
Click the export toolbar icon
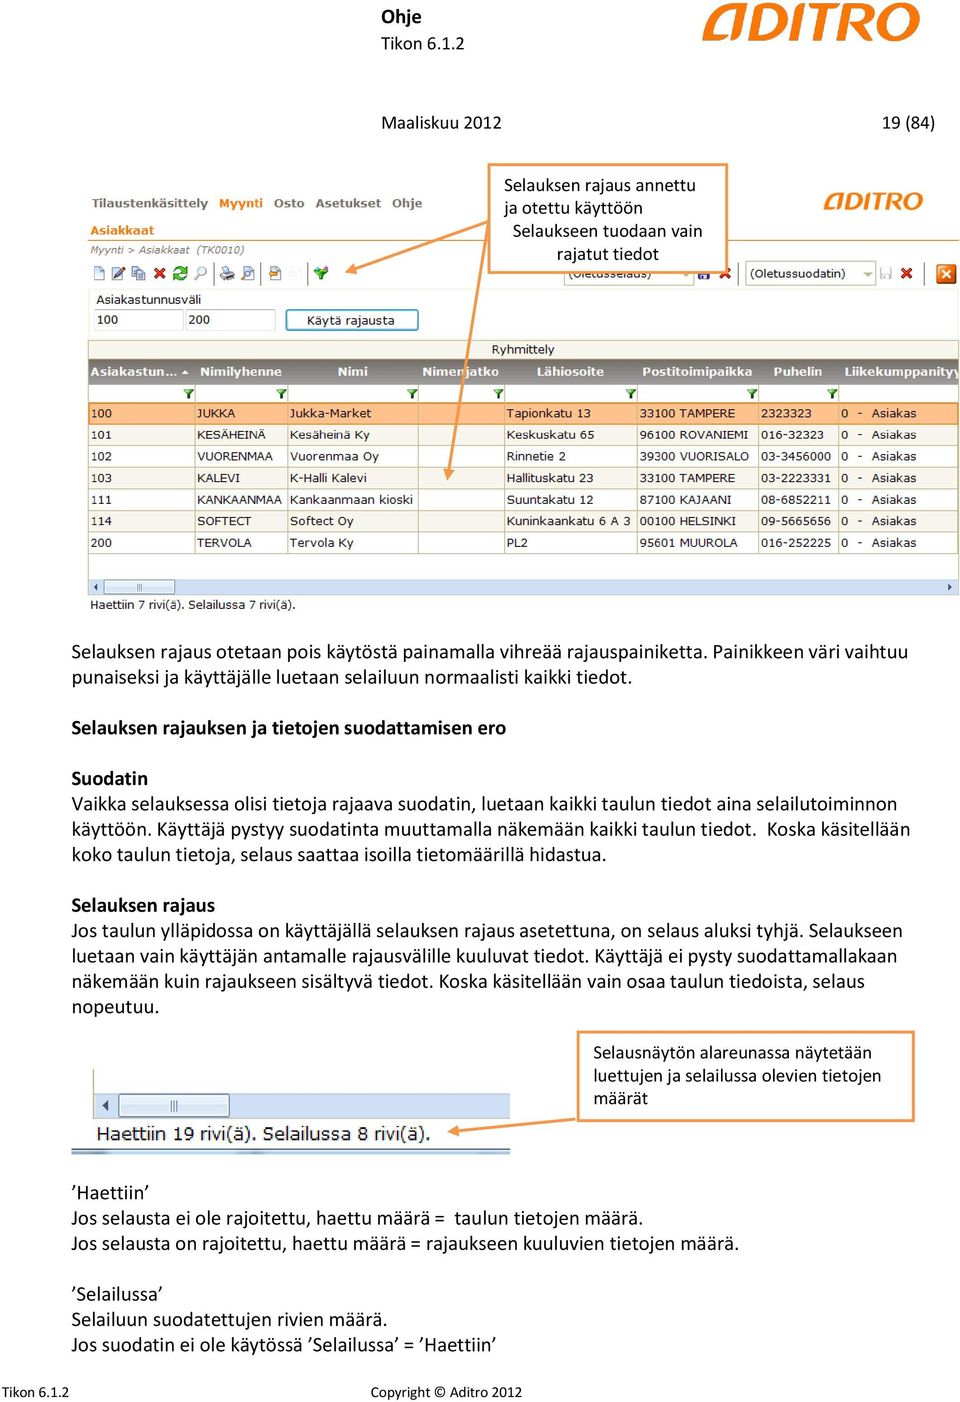pos(275,273)
